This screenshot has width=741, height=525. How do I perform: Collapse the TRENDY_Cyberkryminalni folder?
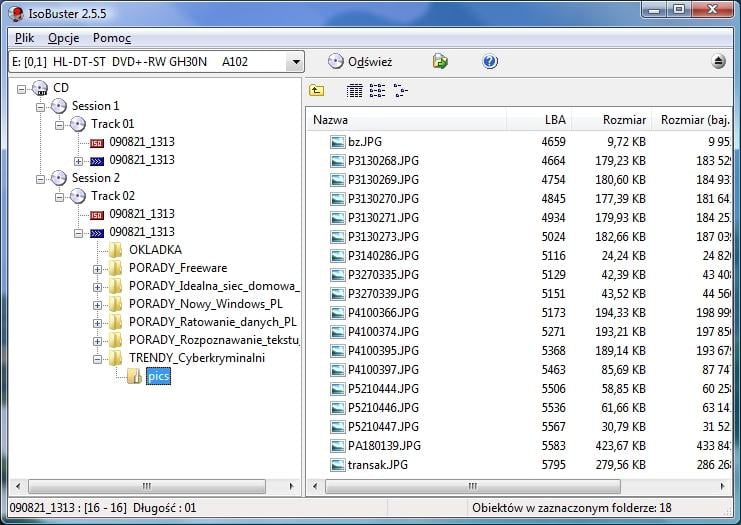pos(98,358)
